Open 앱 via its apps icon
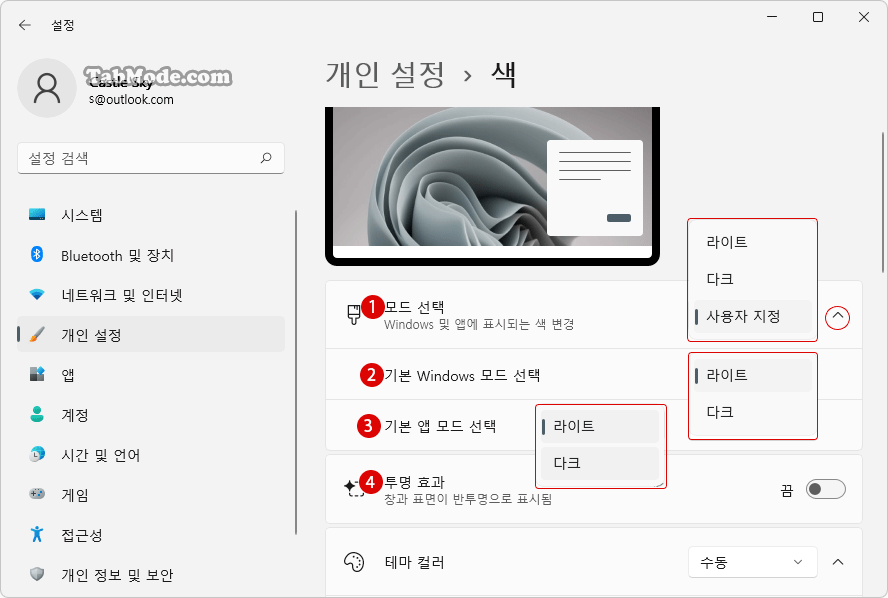This screenshot has height=598, width=888. [x=37, y=374]
